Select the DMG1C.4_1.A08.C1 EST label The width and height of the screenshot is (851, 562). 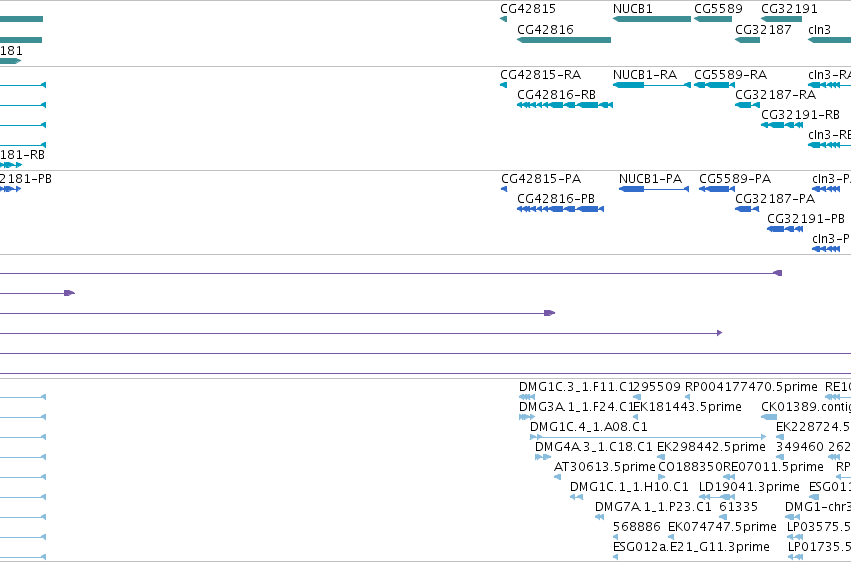click(589, 427)
